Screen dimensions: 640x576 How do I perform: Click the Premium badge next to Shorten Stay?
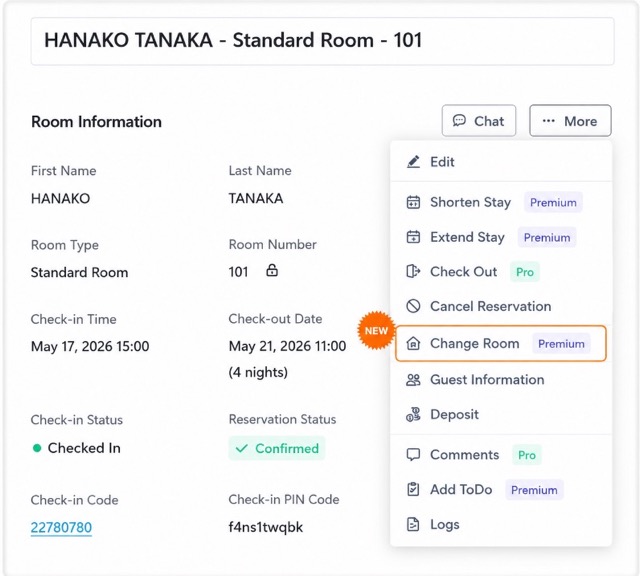click(553, 202)
